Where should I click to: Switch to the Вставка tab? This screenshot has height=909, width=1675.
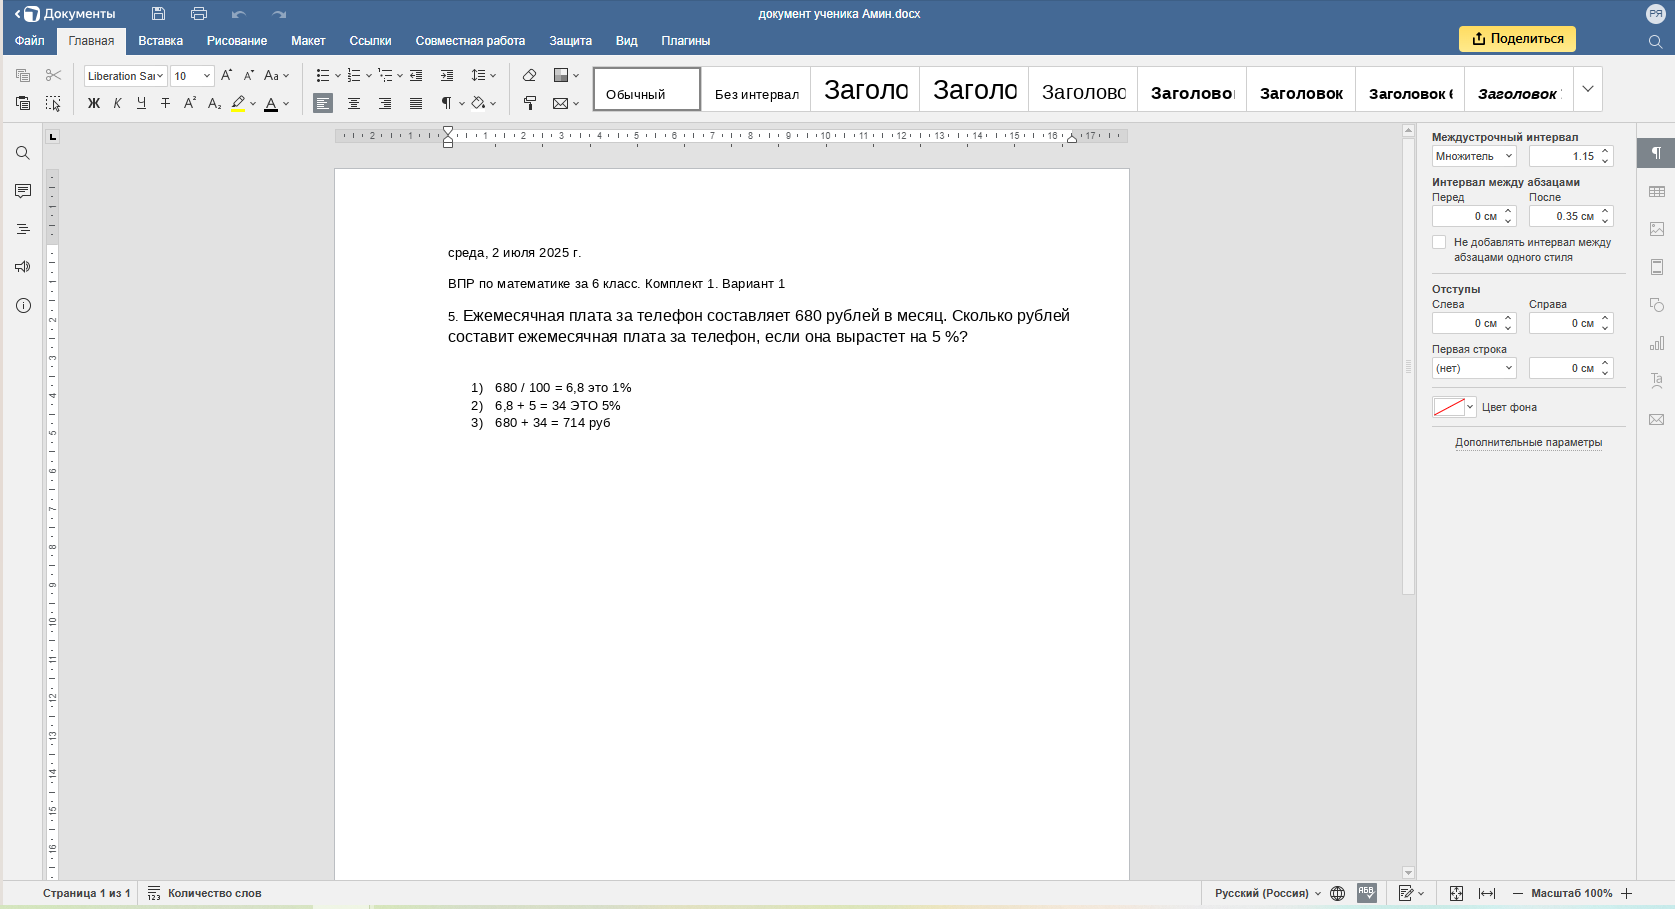(160, 41)
